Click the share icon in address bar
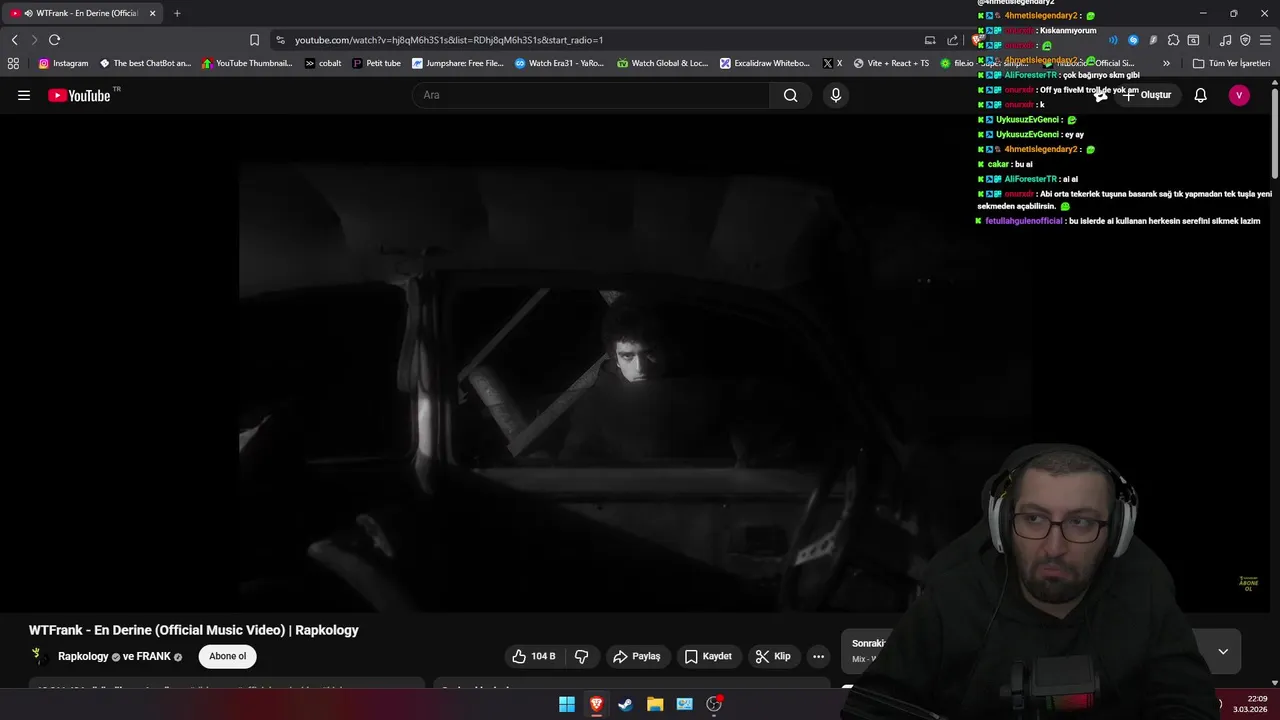The image size is (1280, 720). point(953,40)
